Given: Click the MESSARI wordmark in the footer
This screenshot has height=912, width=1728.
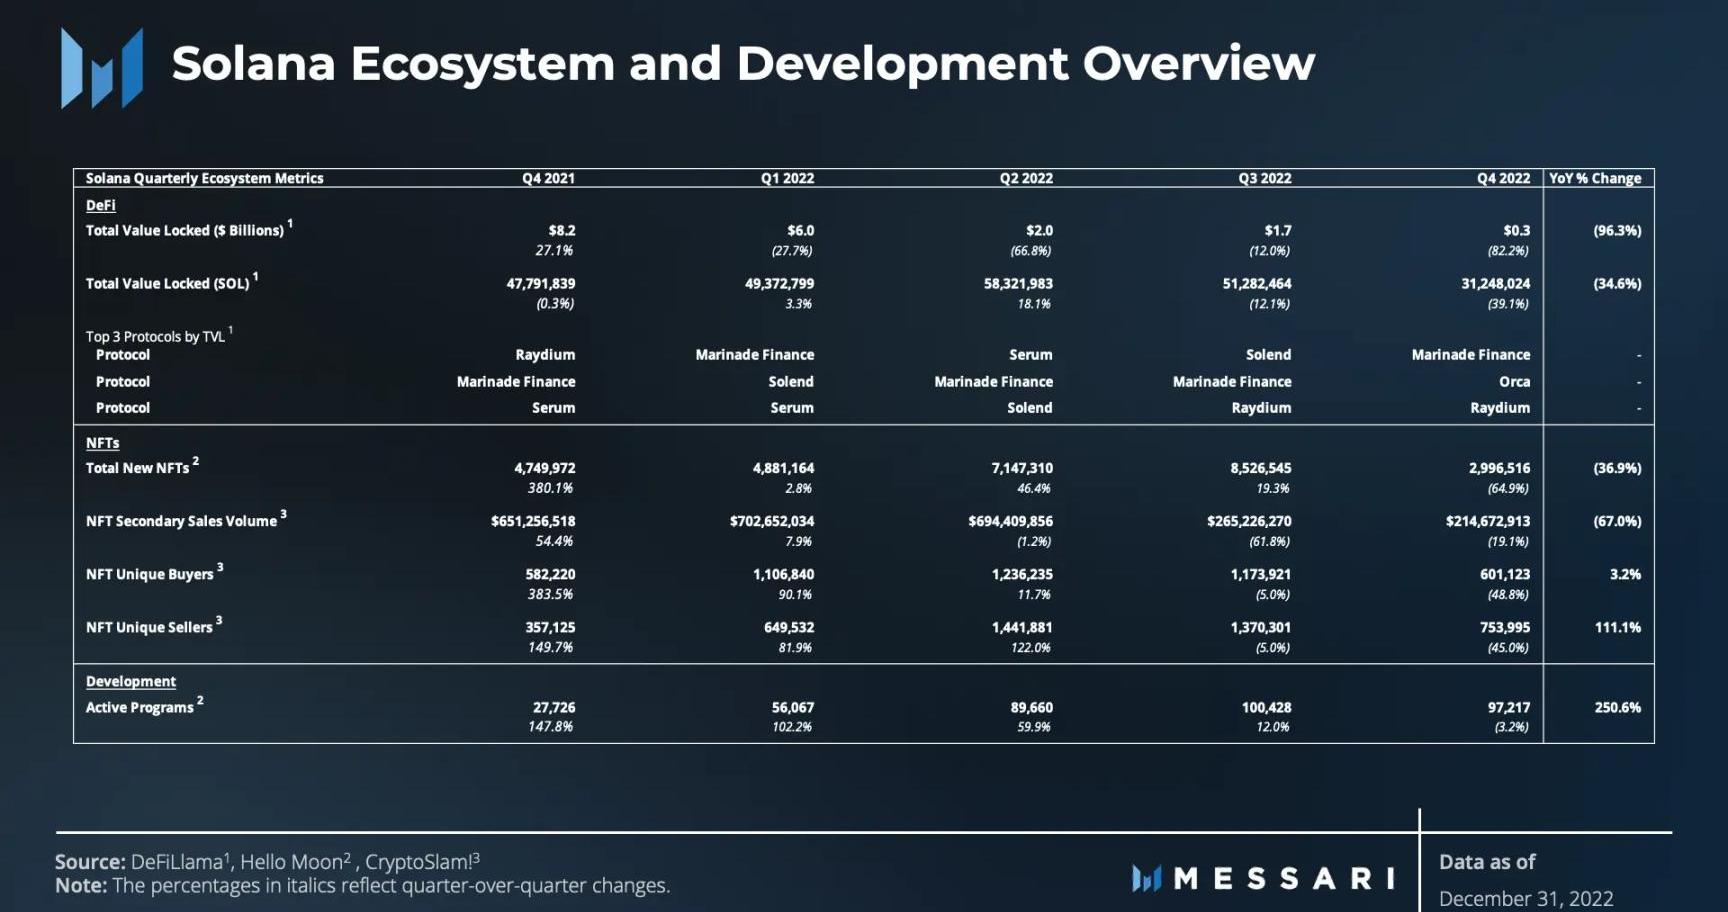Looking at the screenshot, I should point(1285,878).
